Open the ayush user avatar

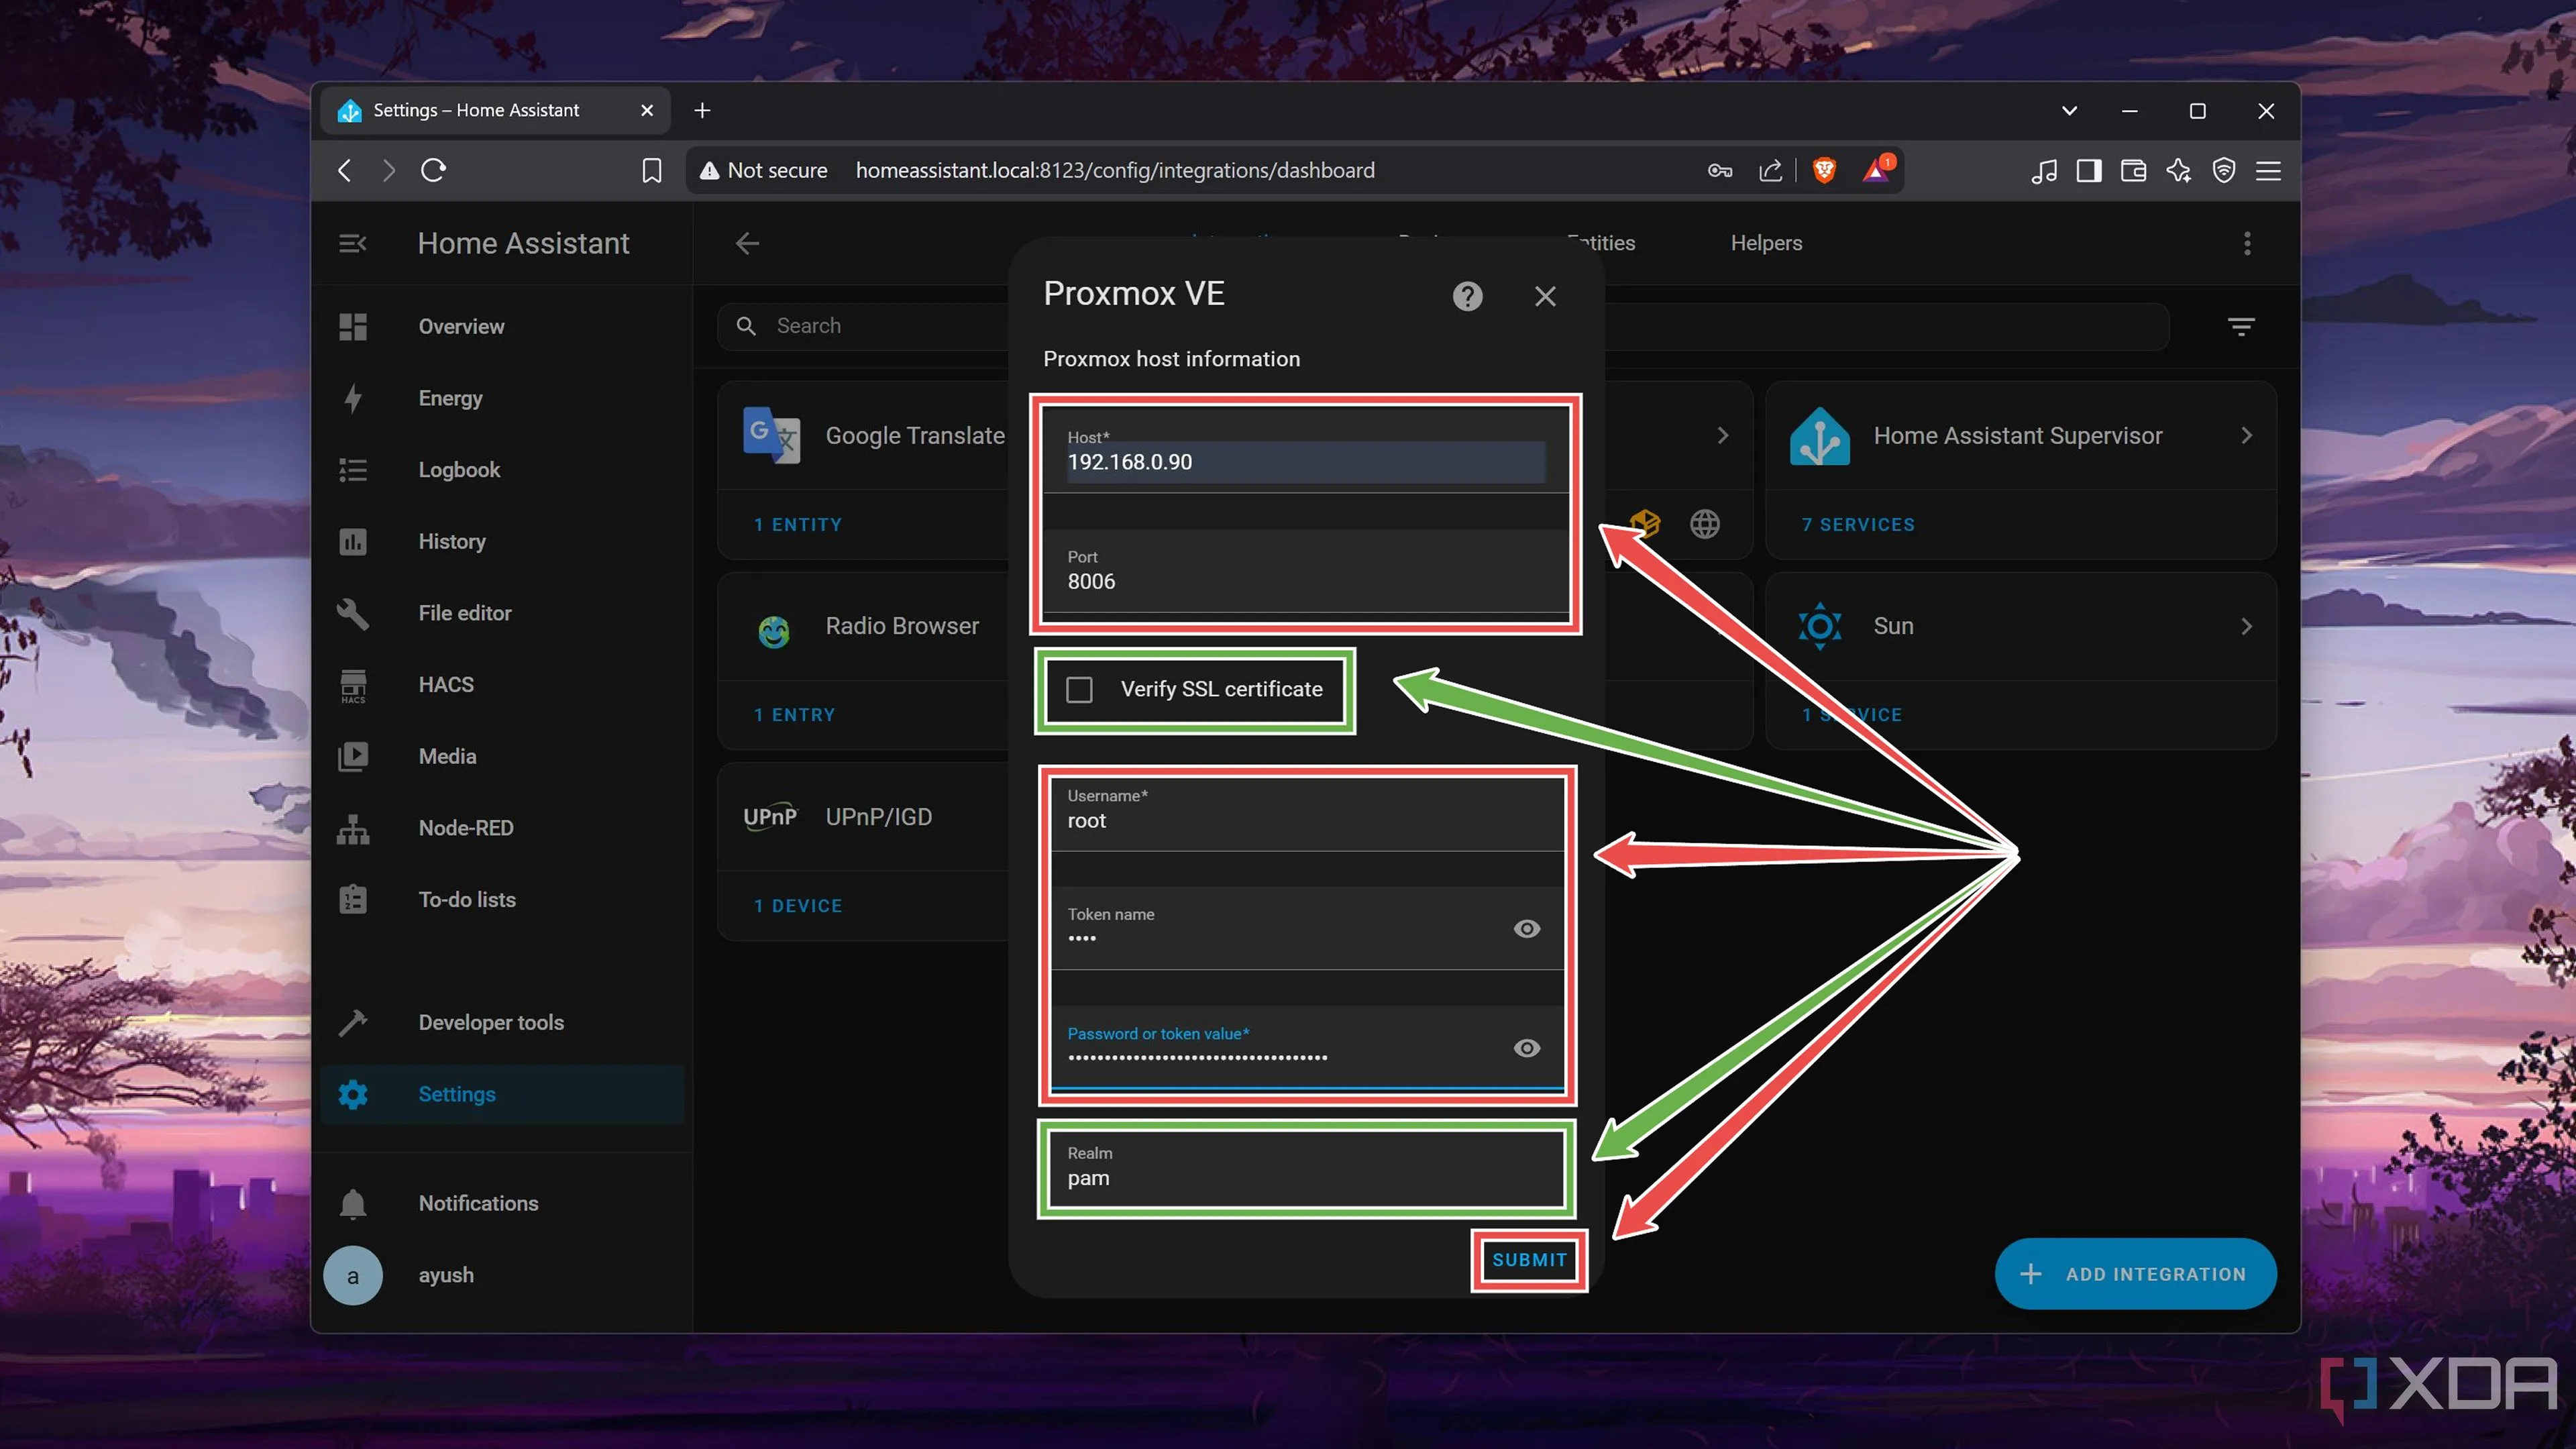point(352,1275)
